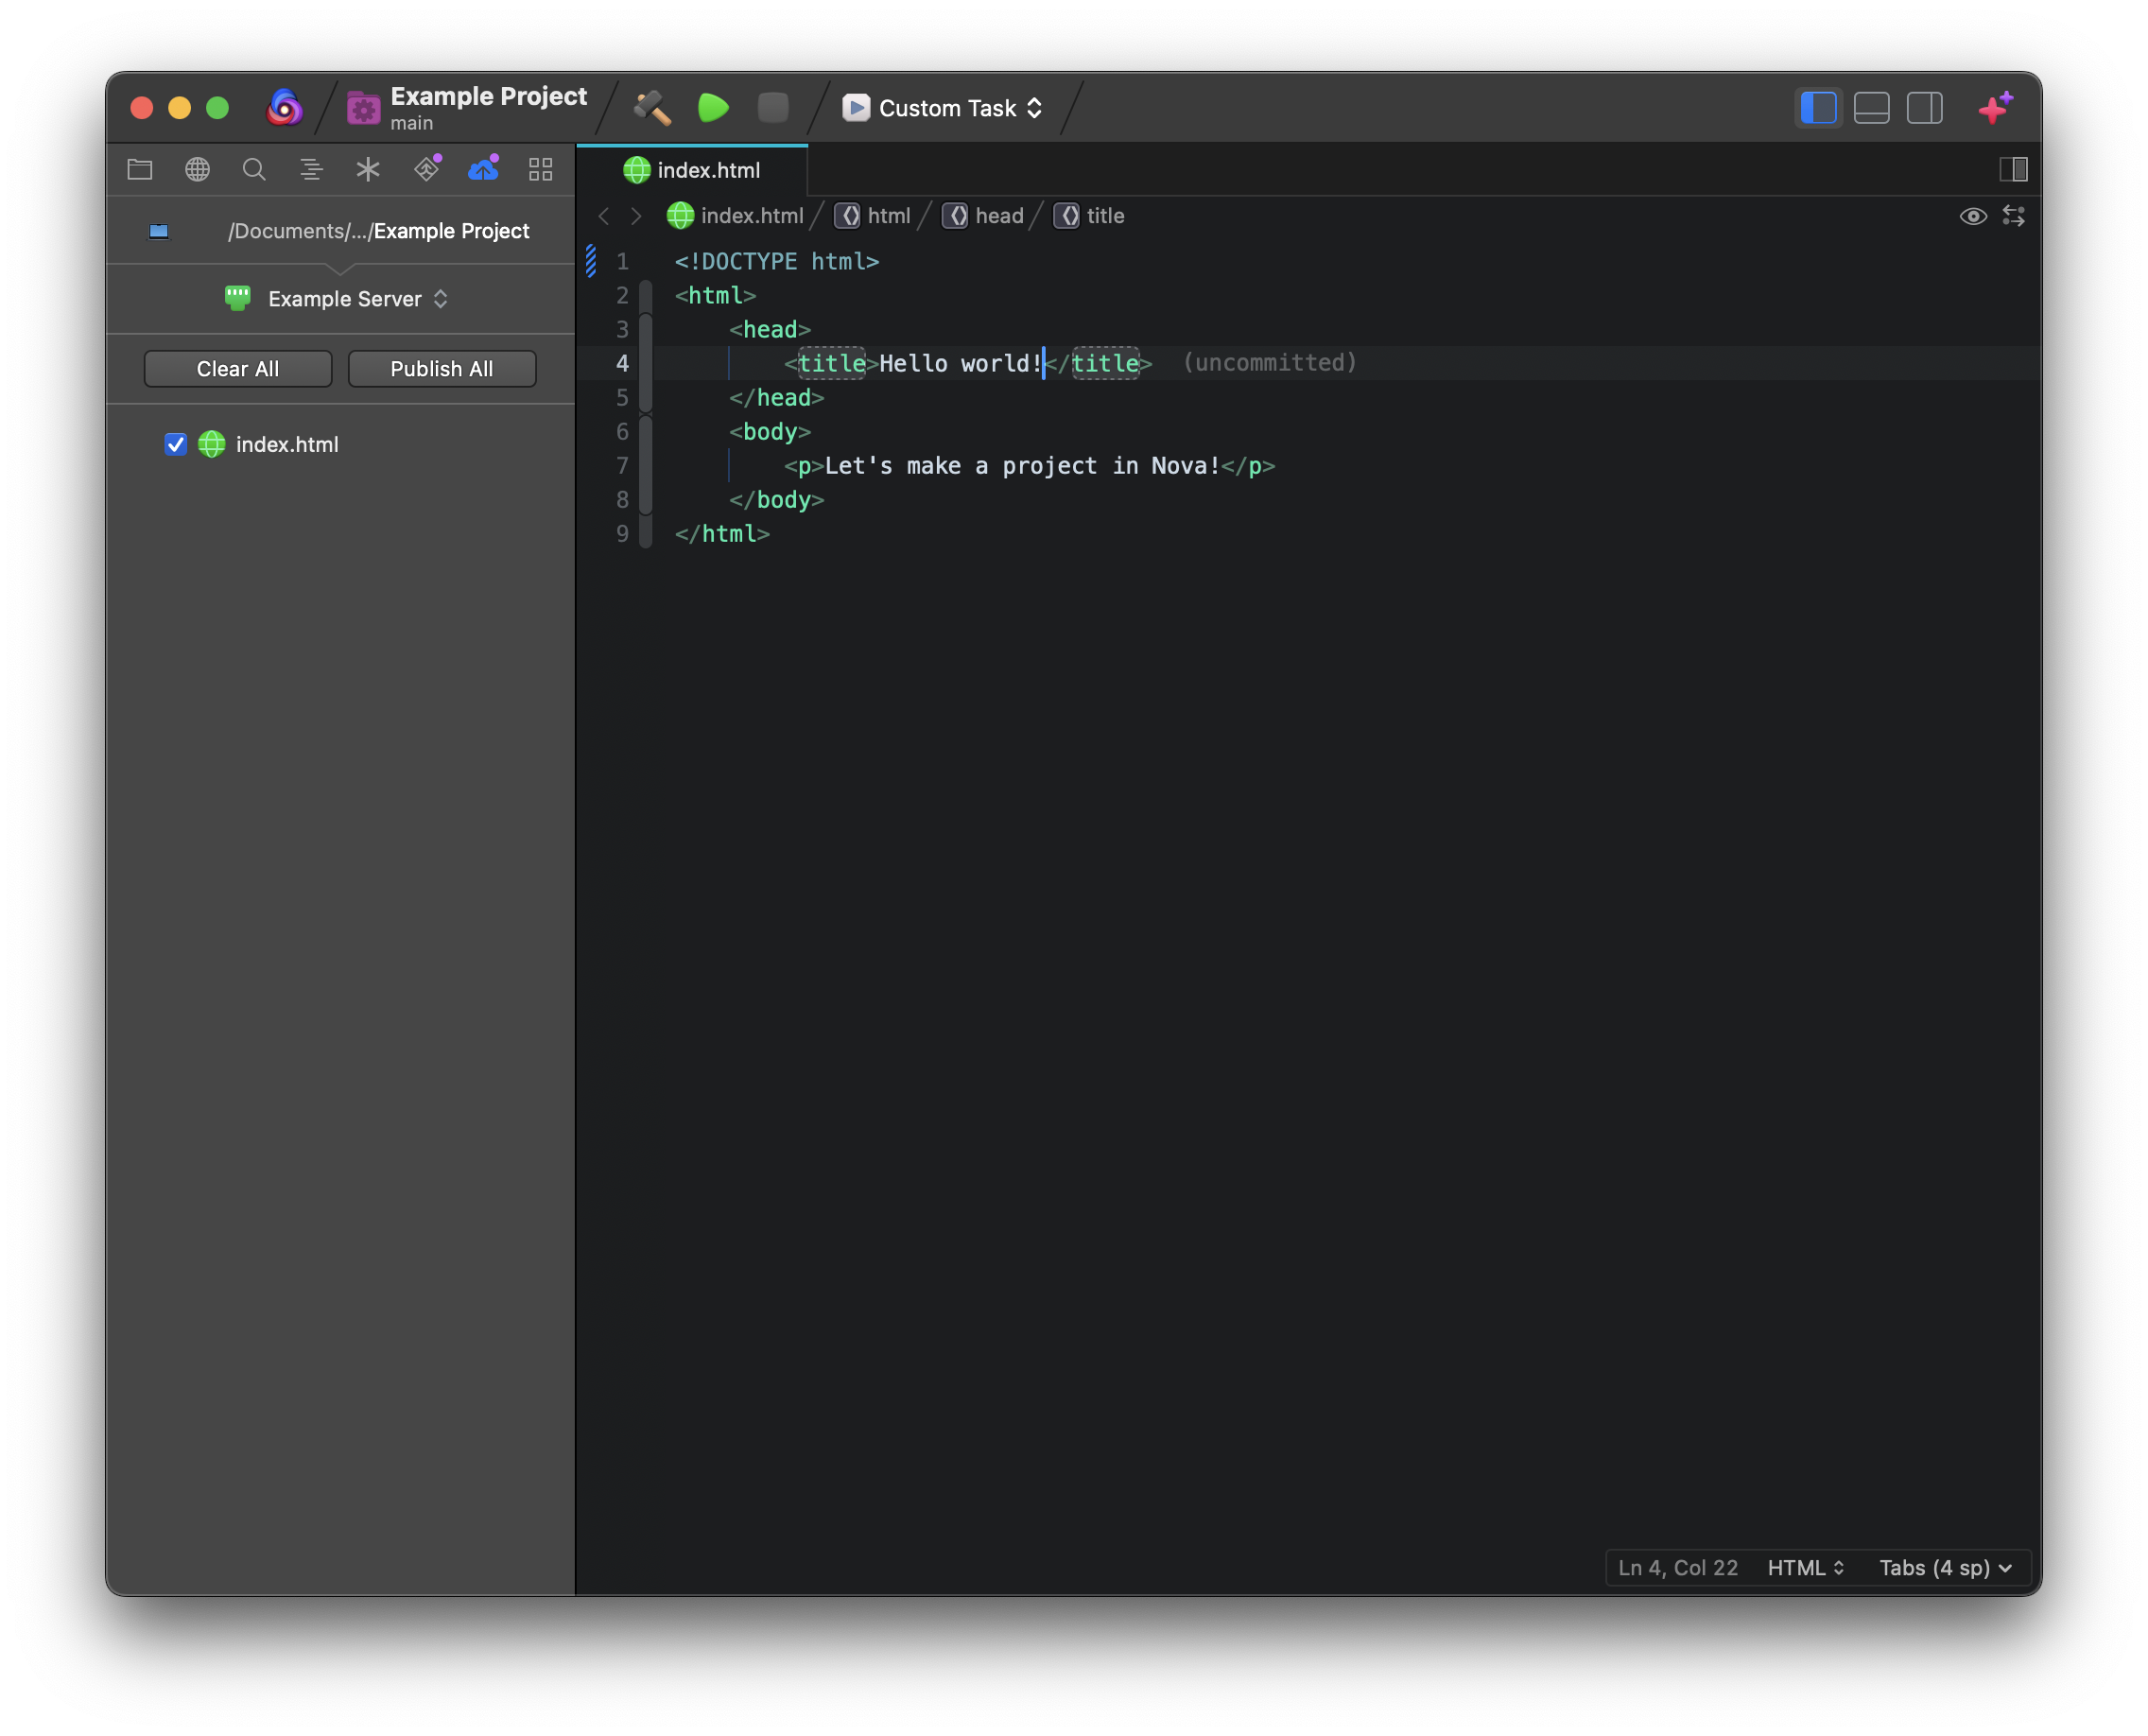Collapse the html fold marker on line 2
This screenshot has height=1736, width=2148.
tap(646, 296)
